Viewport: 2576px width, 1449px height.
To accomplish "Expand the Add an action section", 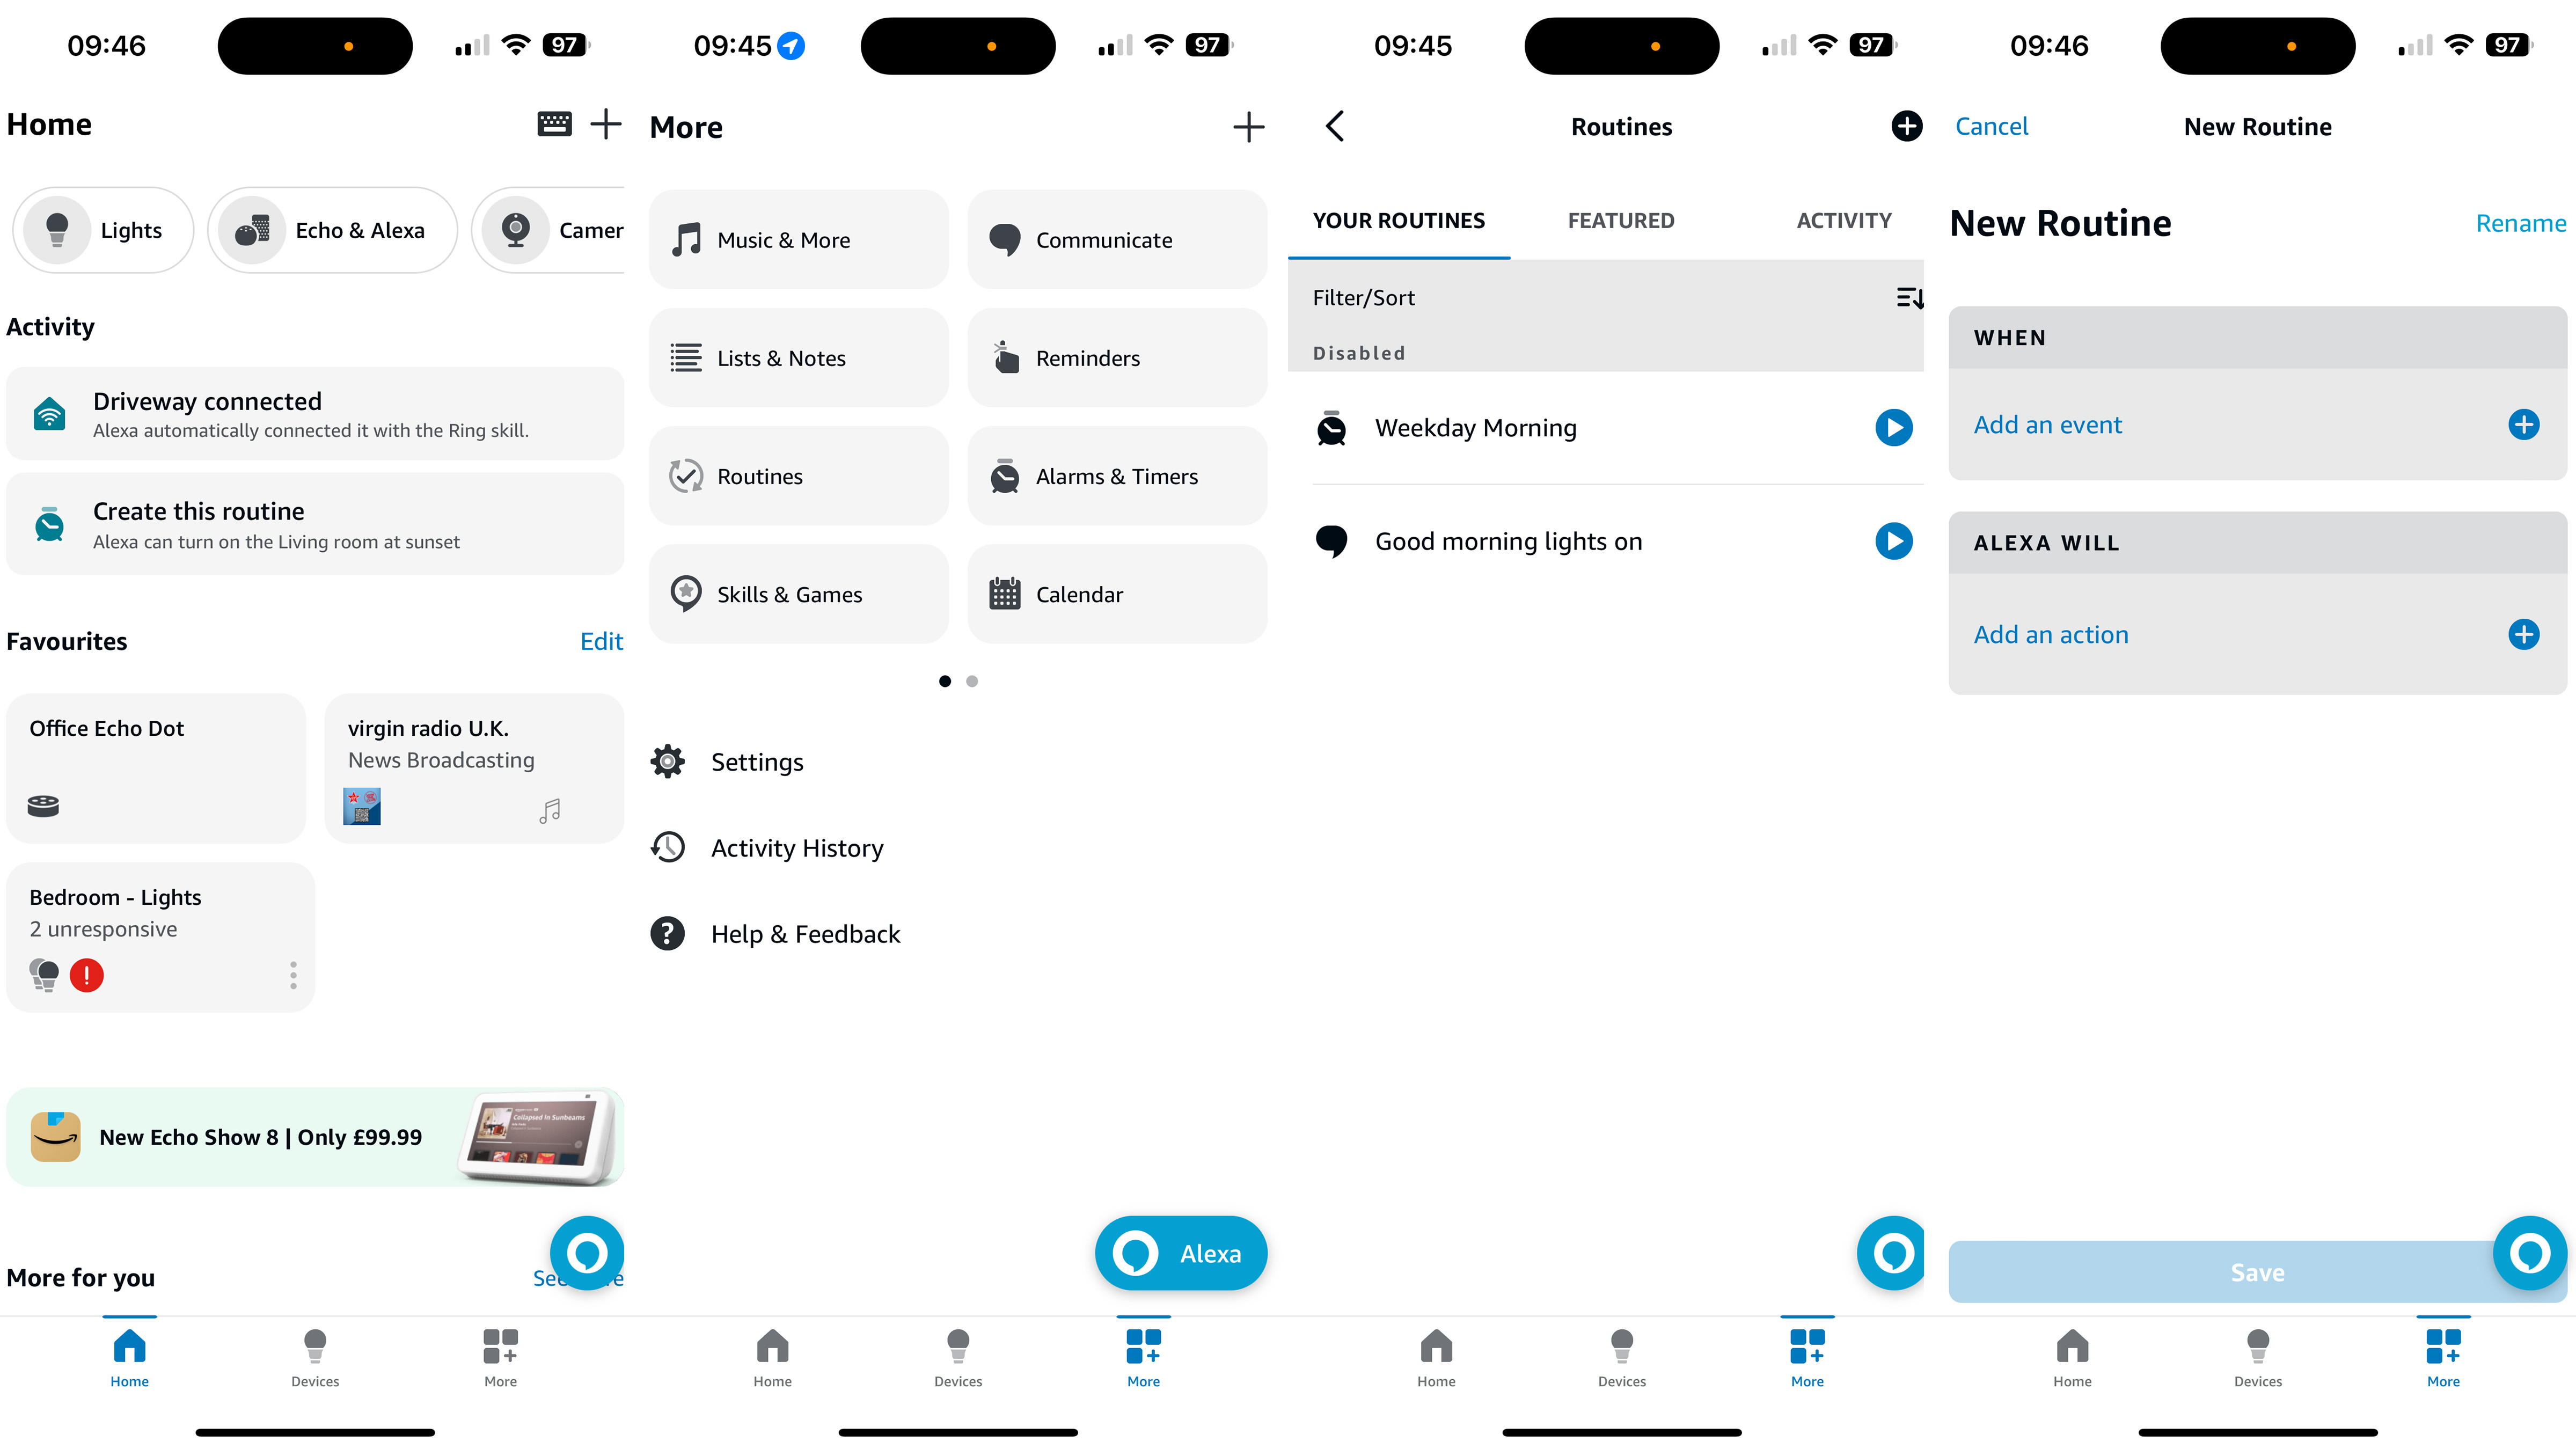I will 2524,633.
